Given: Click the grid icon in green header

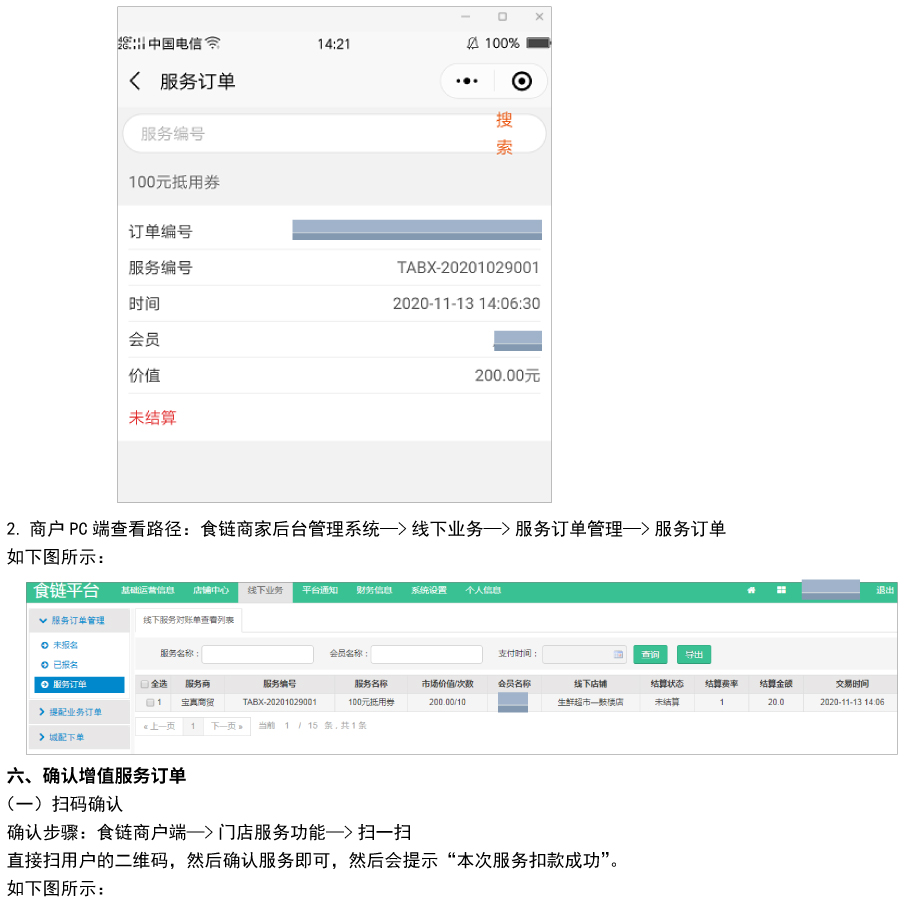Looking at the screenshot, I should click(781, 591).
